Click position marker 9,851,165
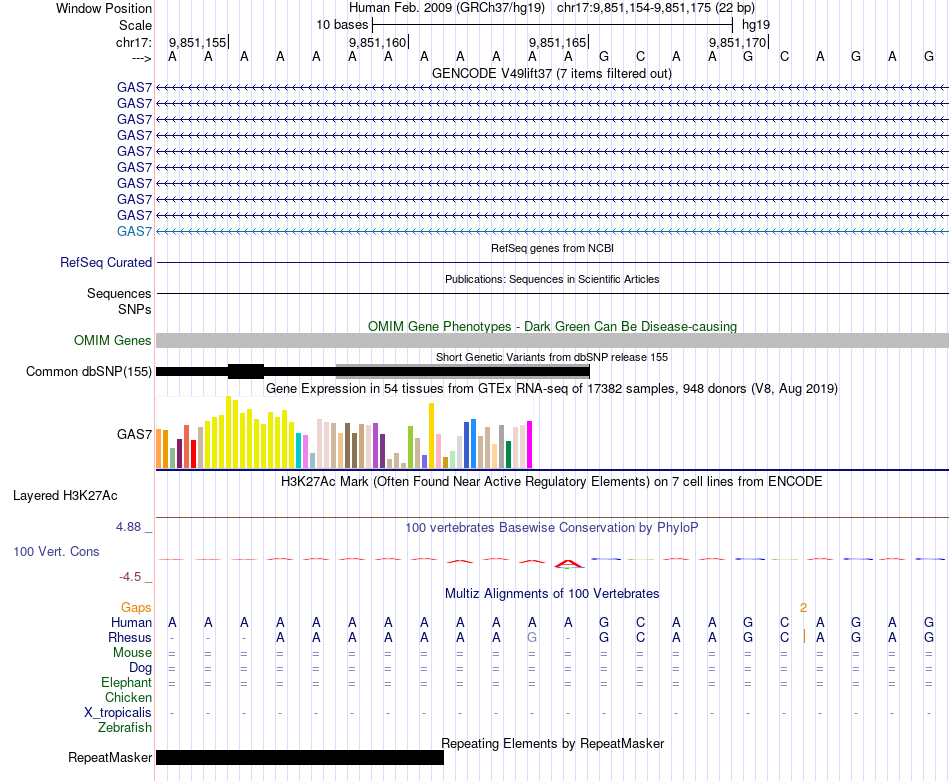This screenshot has width=950, height=781. 557,42
